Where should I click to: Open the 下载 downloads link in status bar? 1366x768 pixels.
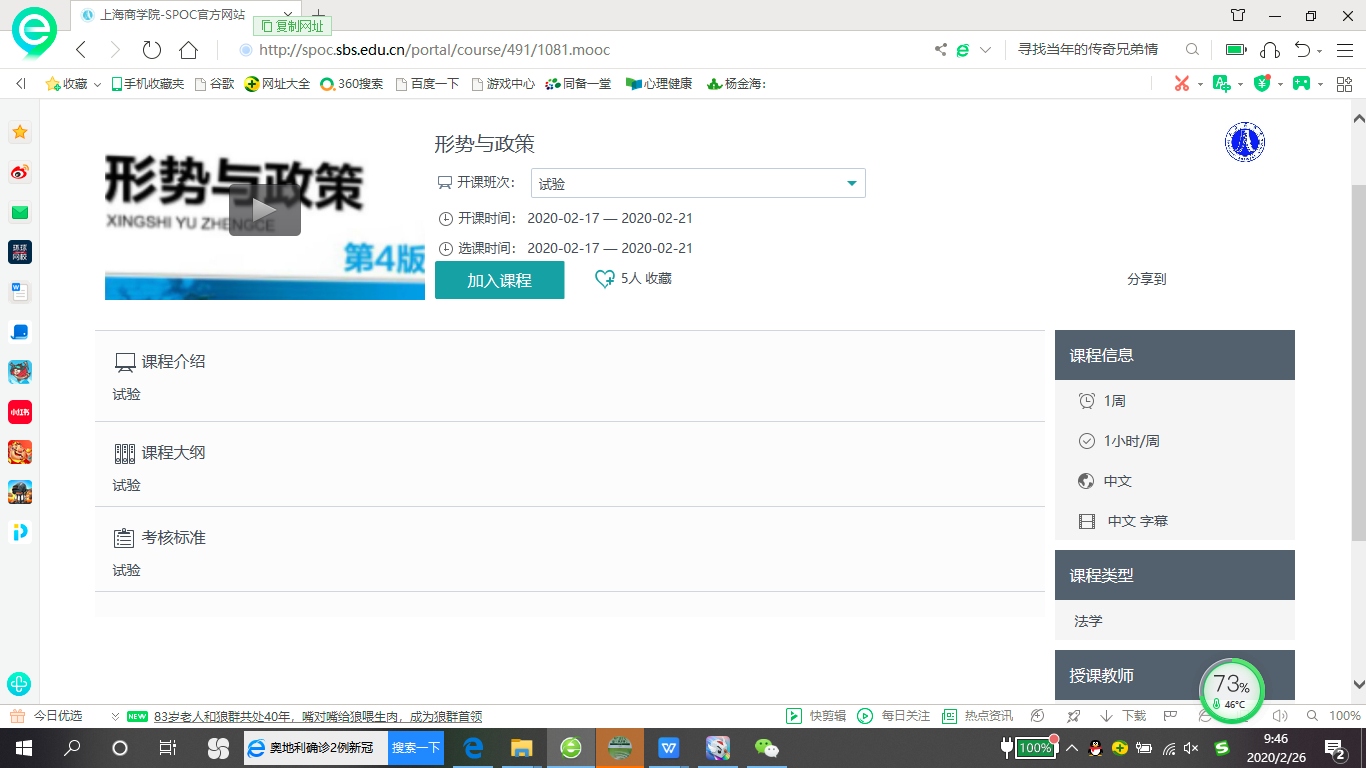[x=1123, y=716]
